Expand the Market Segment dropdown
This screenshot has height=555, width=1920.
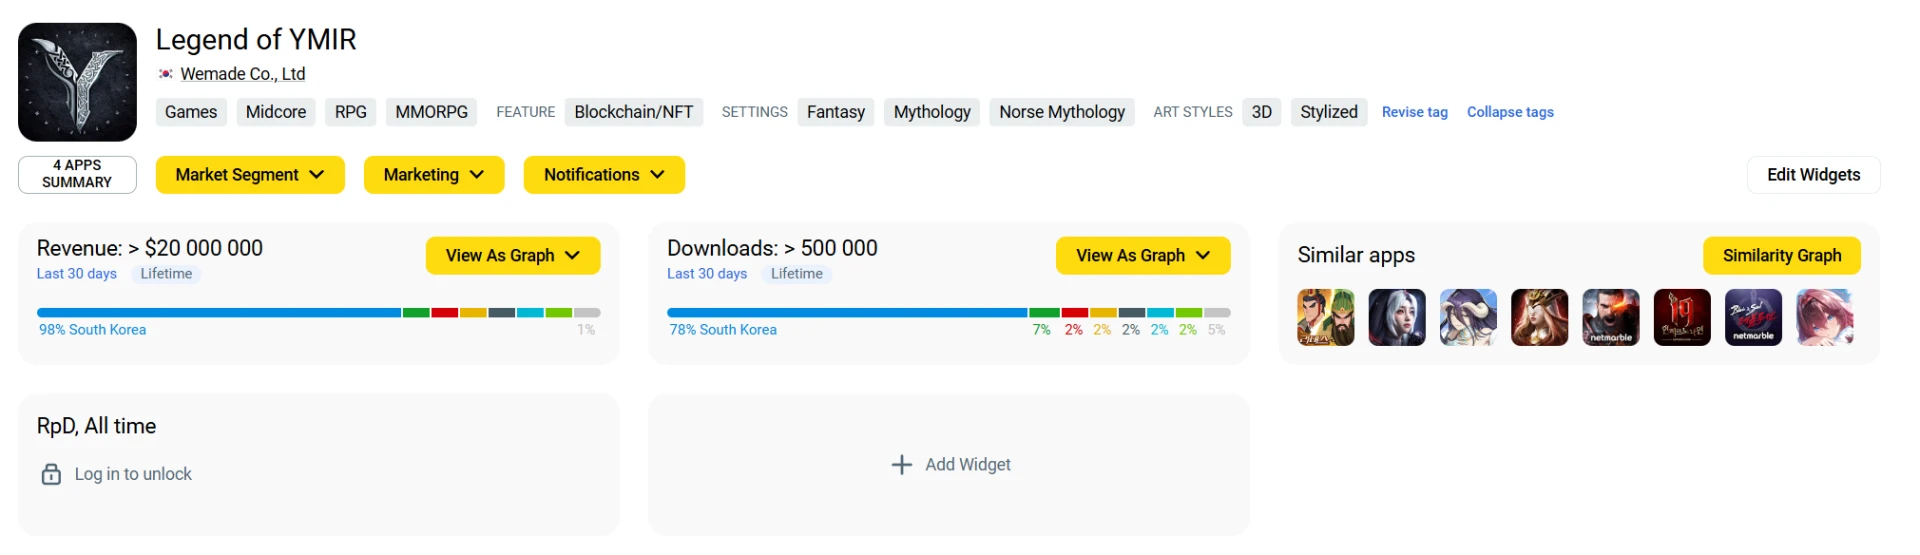pos(250,175)
